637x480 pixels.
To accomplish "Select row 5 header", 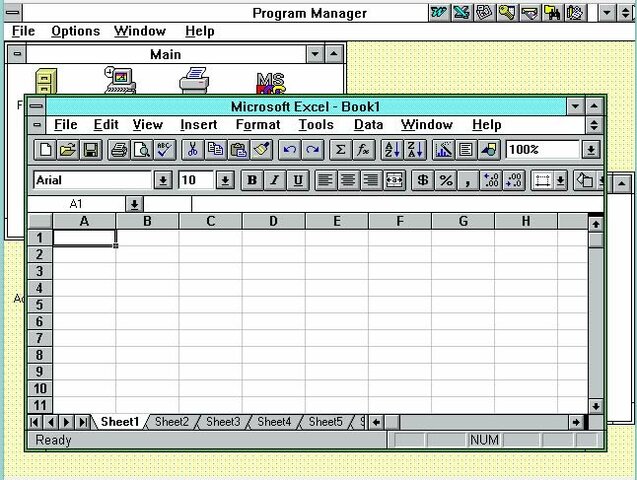I will pos(39,305).
